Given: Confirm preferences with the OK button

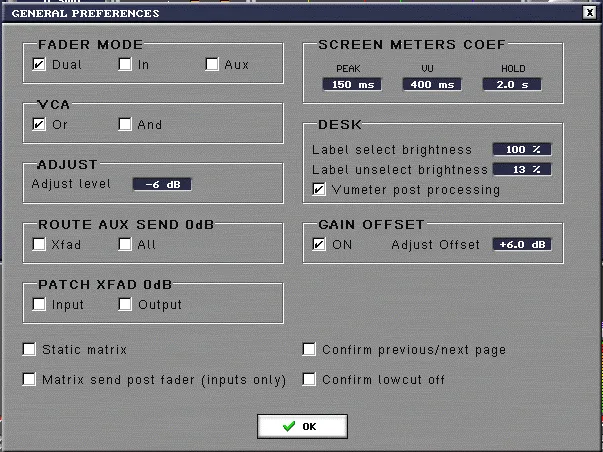Looking at the screenshot, I should 302,426.
